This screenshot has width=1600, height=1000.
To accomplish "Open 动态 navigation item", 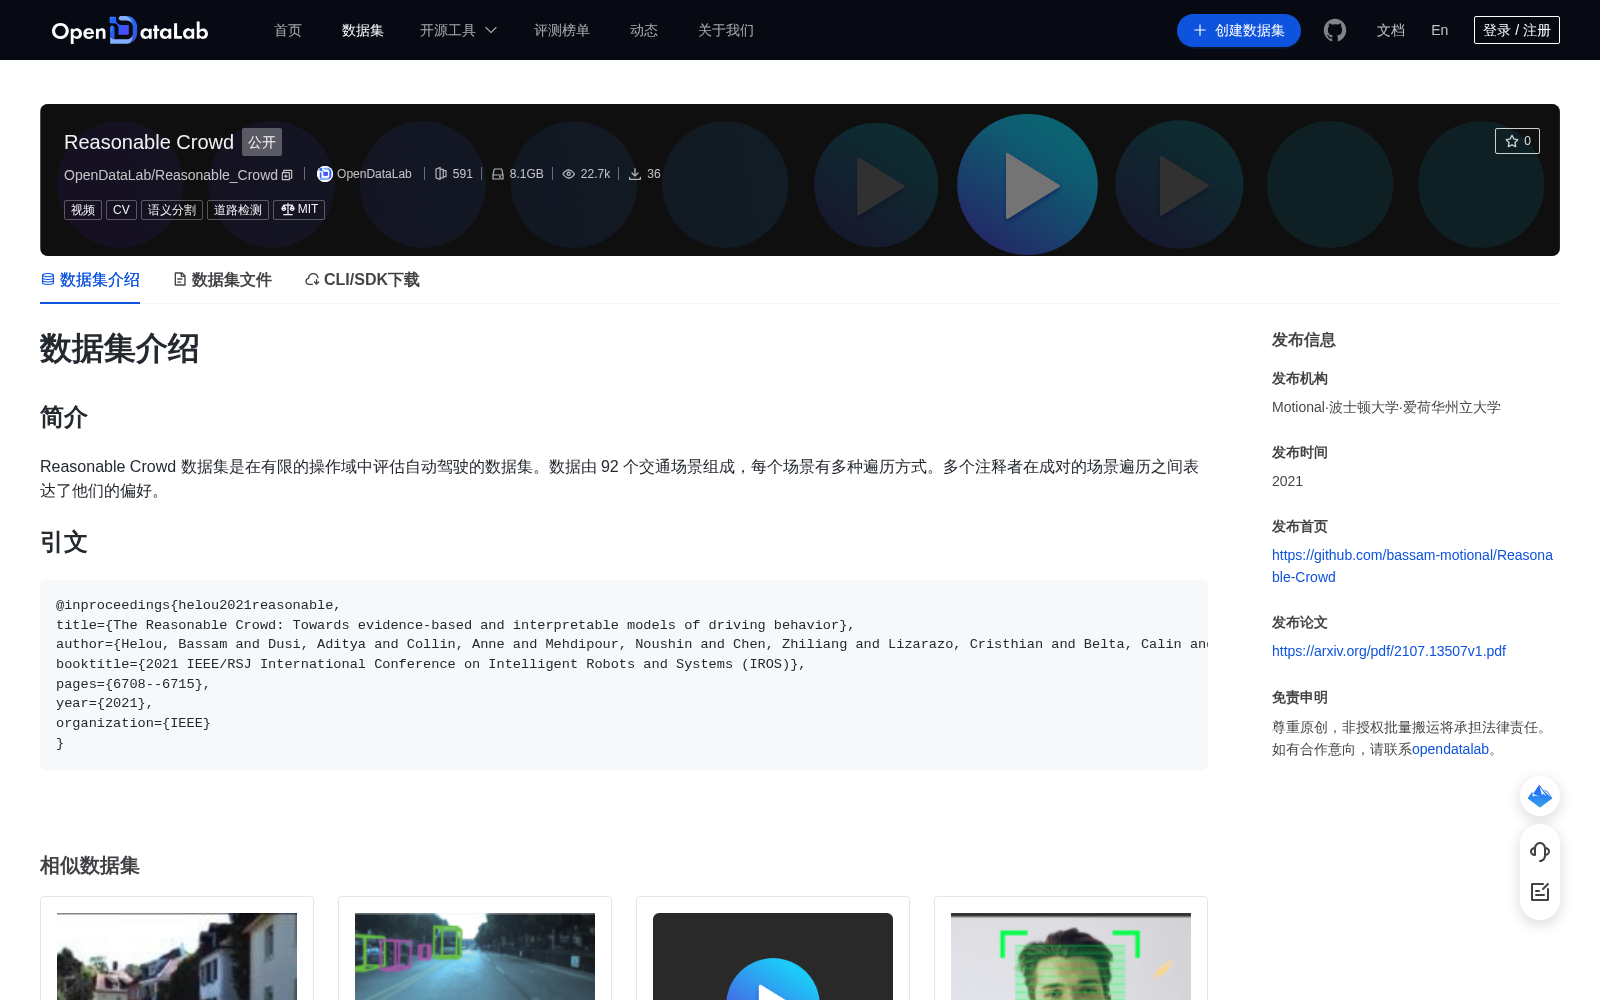I will point(644,30).
